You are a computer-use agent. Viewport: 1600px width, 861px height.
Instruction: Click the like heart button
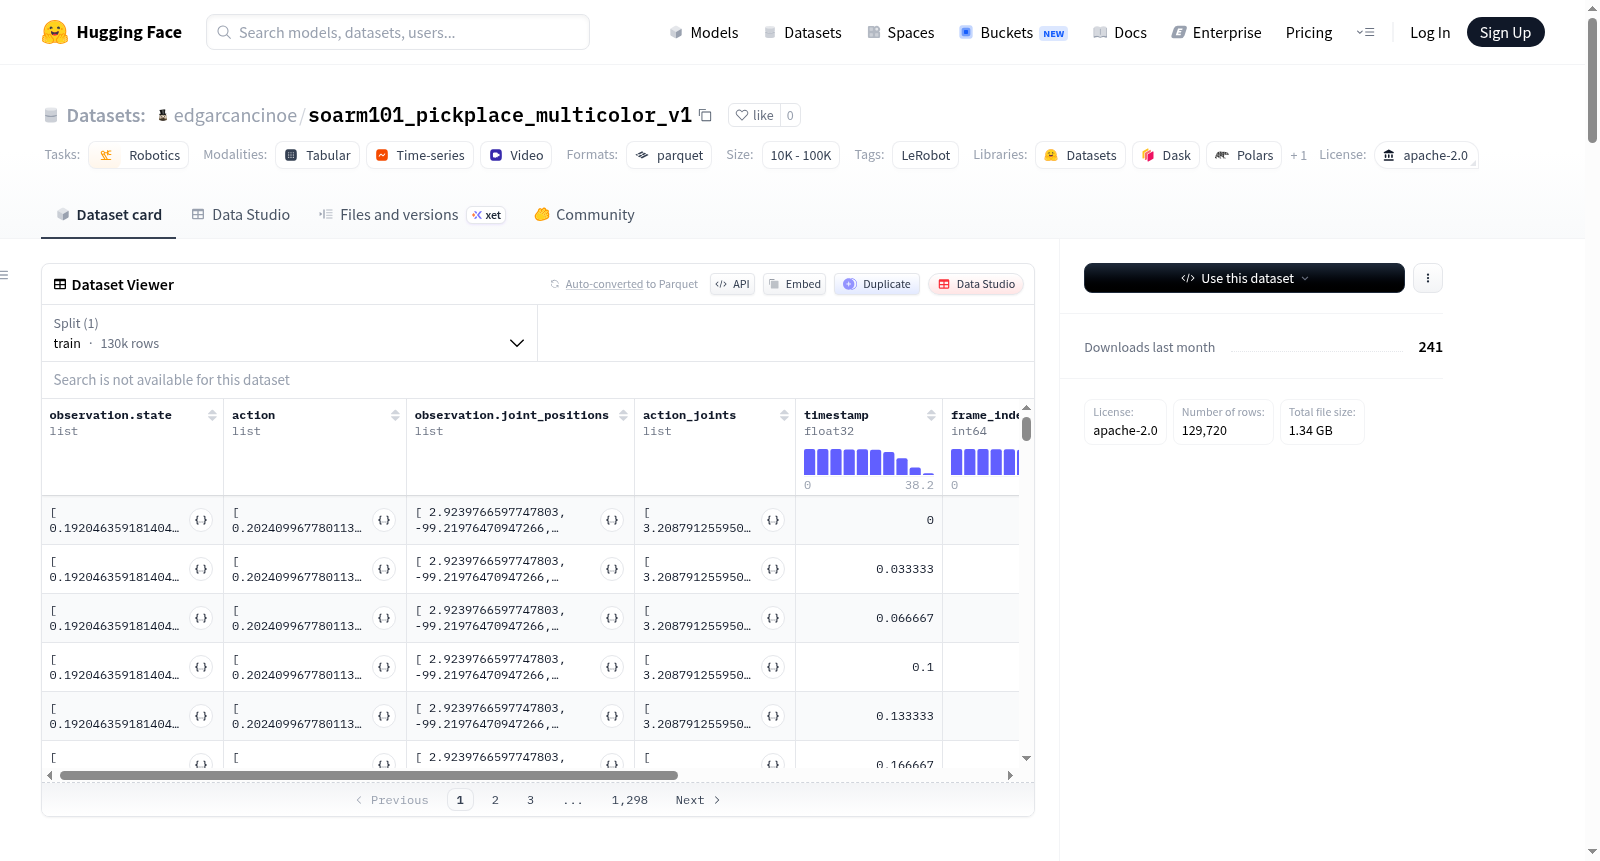[755, 115]
